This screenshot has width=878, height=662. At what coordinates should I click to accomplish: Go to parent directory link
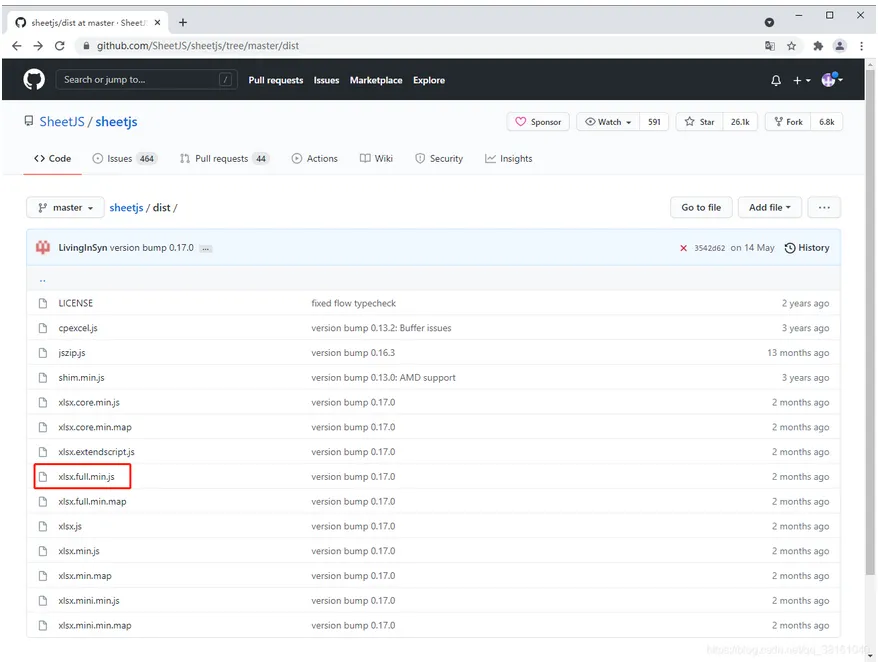[43, 279]
